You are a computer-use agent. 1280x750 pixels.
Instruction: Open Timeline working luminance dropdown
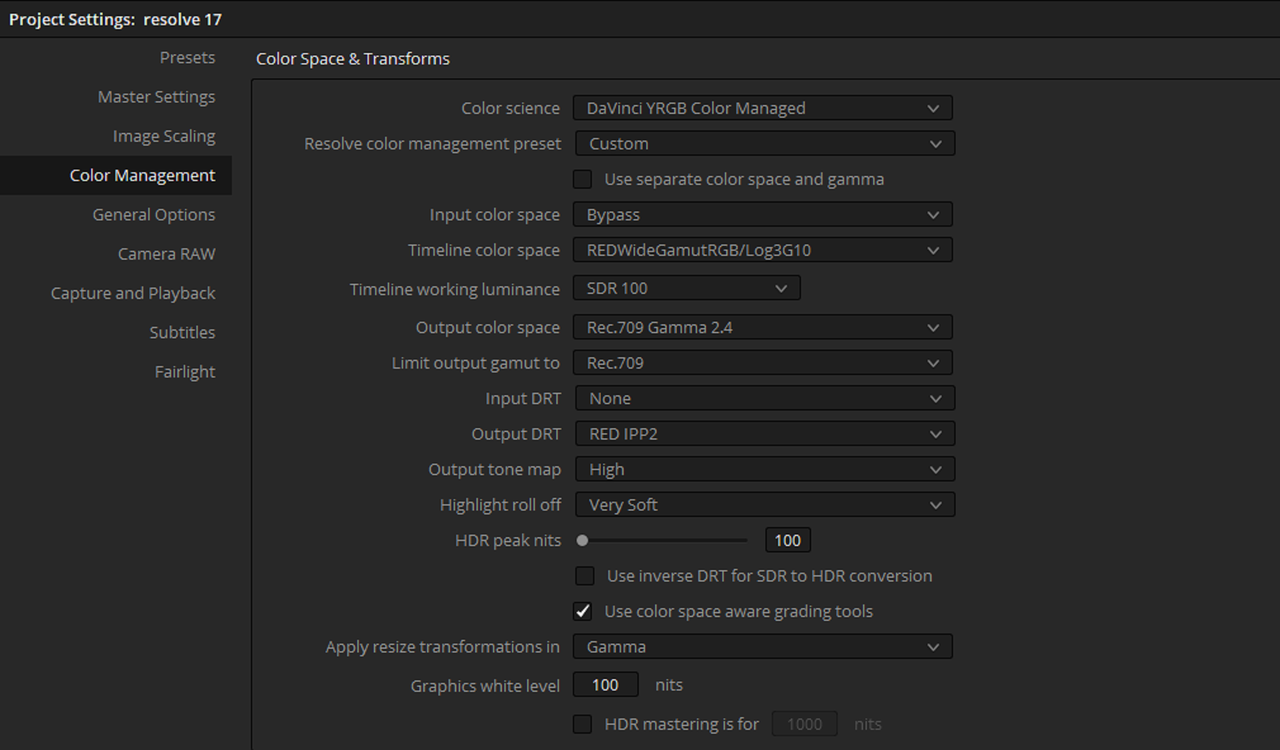coord(686,288)
